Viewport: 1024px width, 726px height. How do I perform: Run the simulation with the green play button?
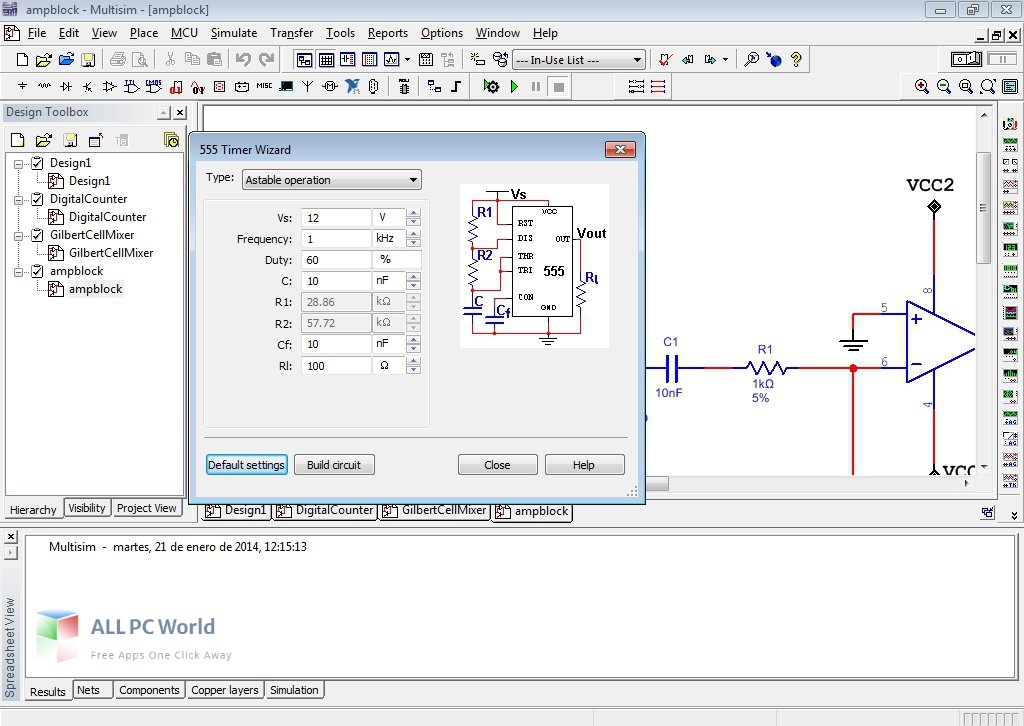[x=515, y=86]
